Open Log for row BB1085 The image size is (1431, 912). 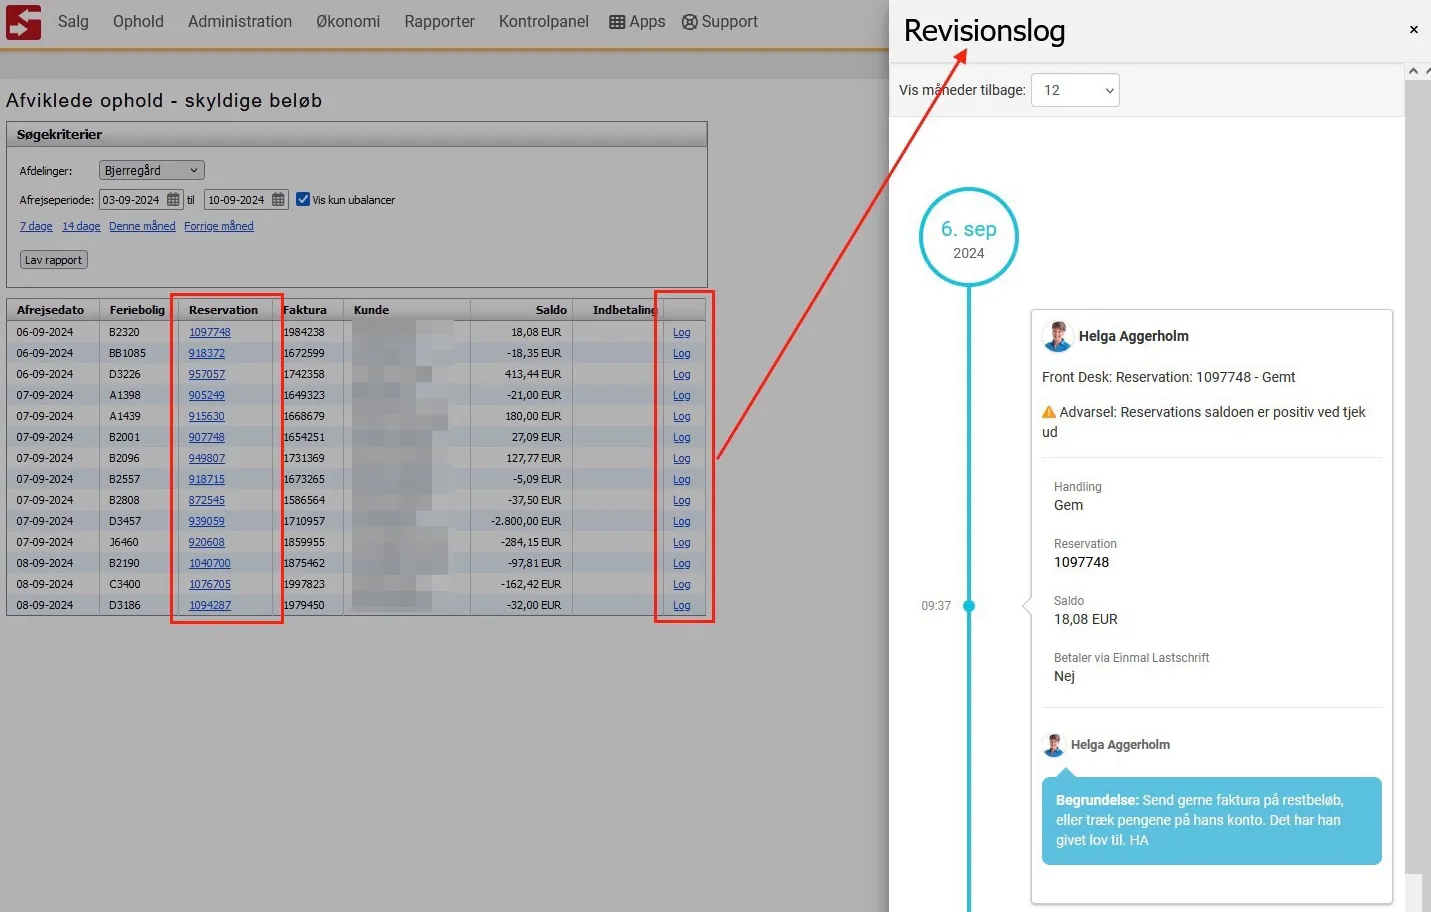(682, 354)
